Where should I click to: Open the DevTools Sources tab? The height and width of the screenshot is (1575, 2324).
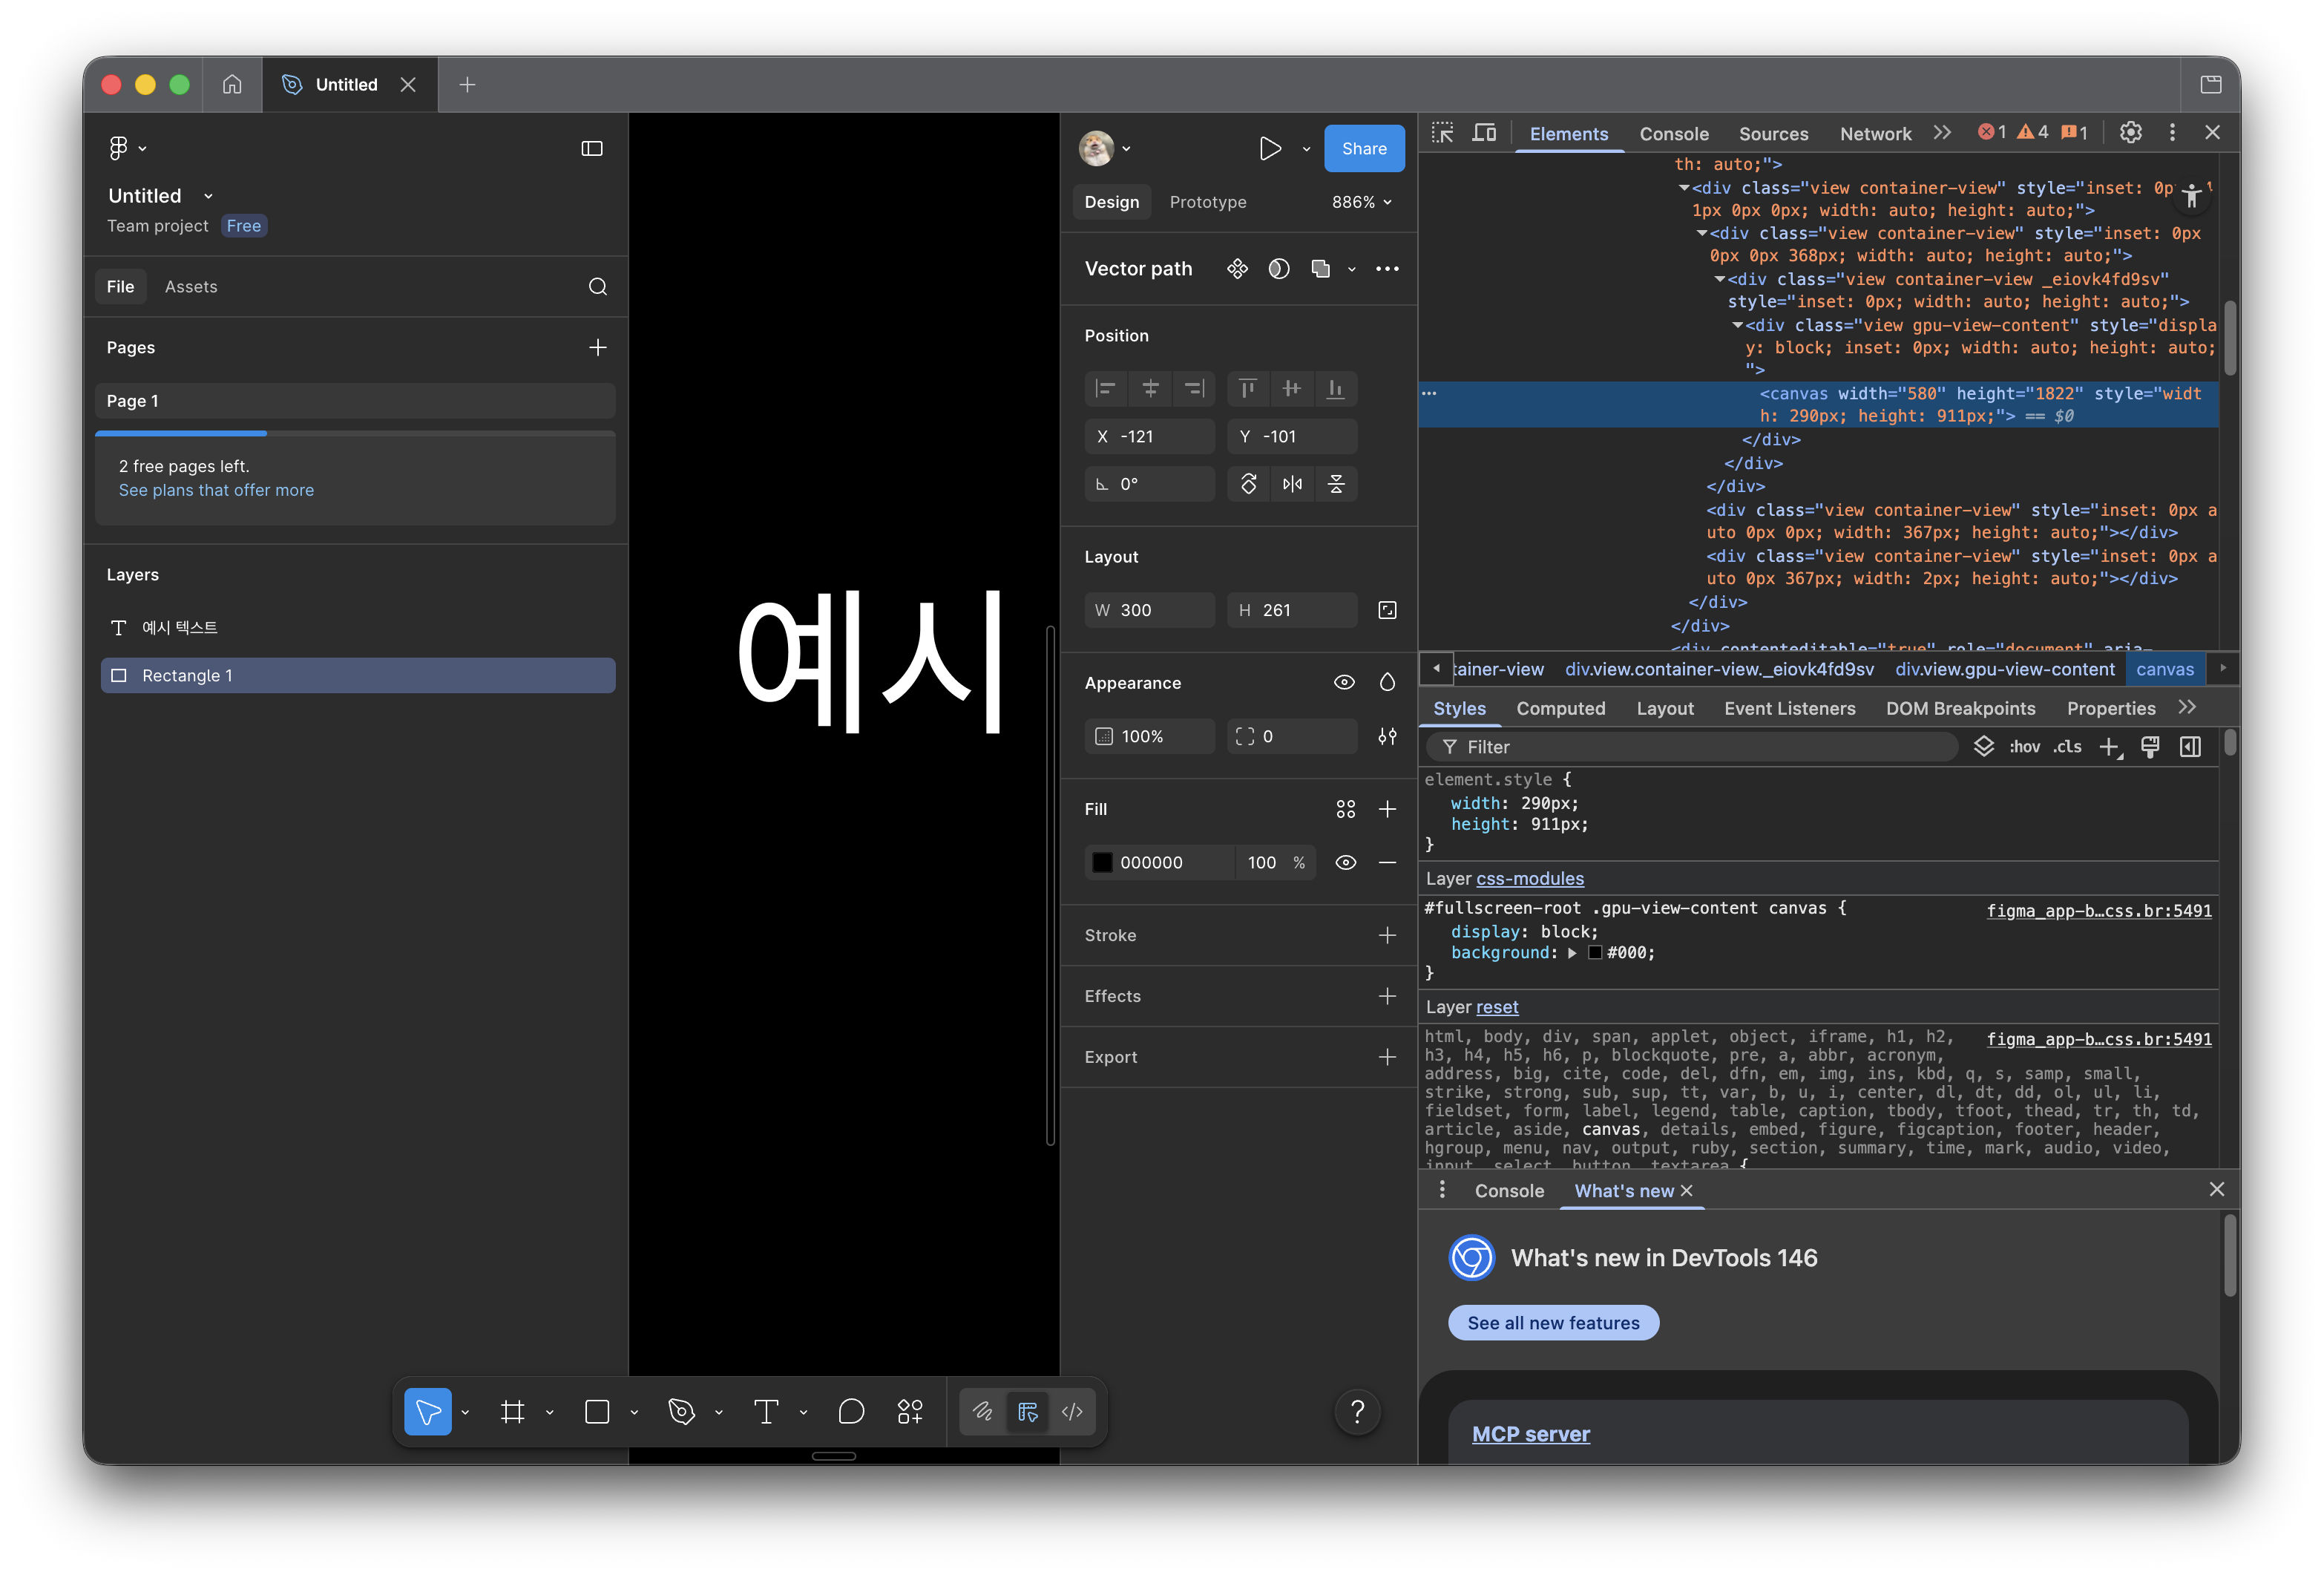click(x=1773, y=134)
